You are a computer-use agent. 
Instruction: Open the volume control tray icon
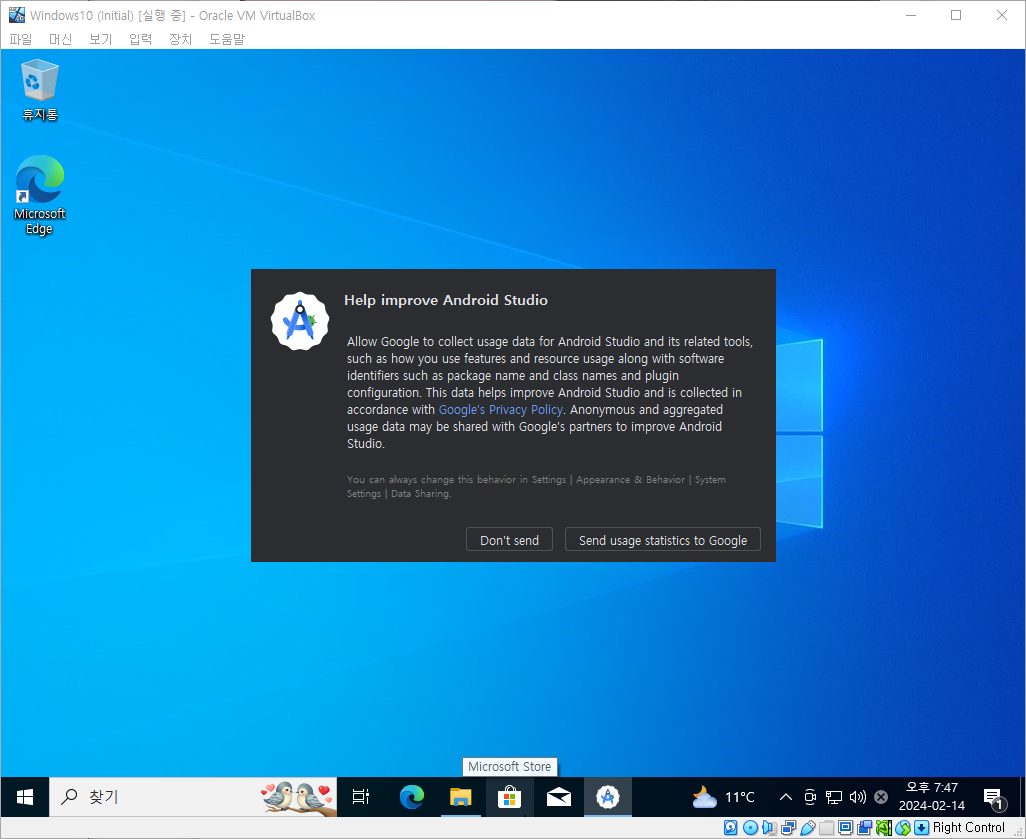point(857,796)
